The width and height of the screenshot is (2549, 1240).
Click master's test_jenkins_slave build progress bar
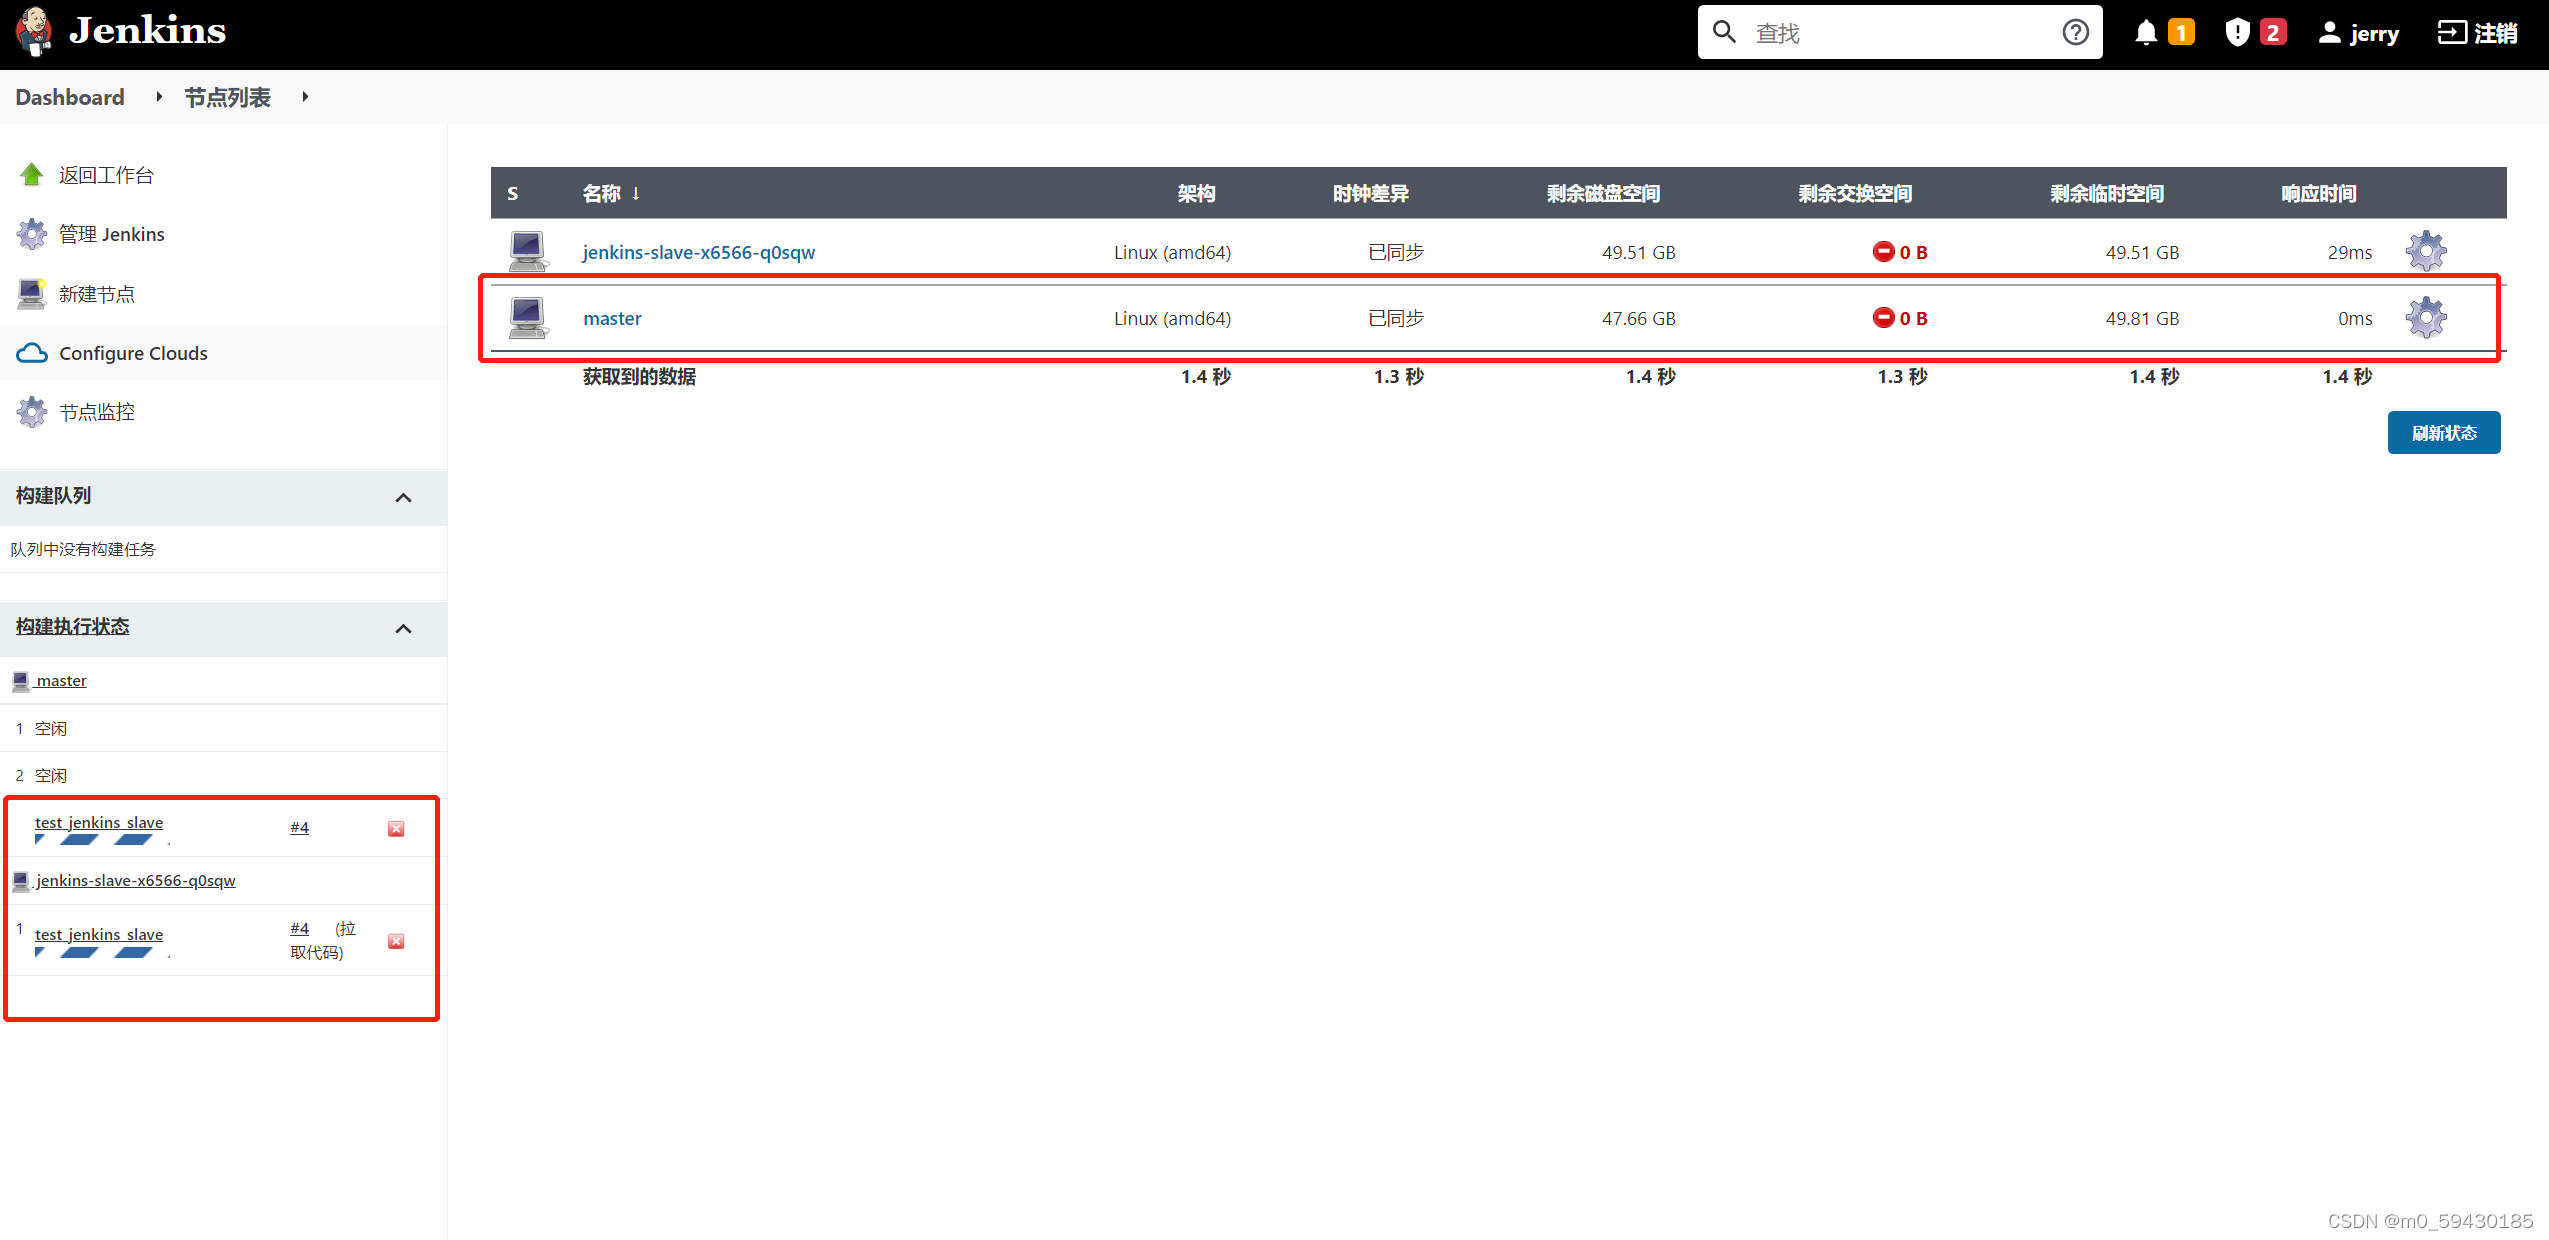pos(103,840)
